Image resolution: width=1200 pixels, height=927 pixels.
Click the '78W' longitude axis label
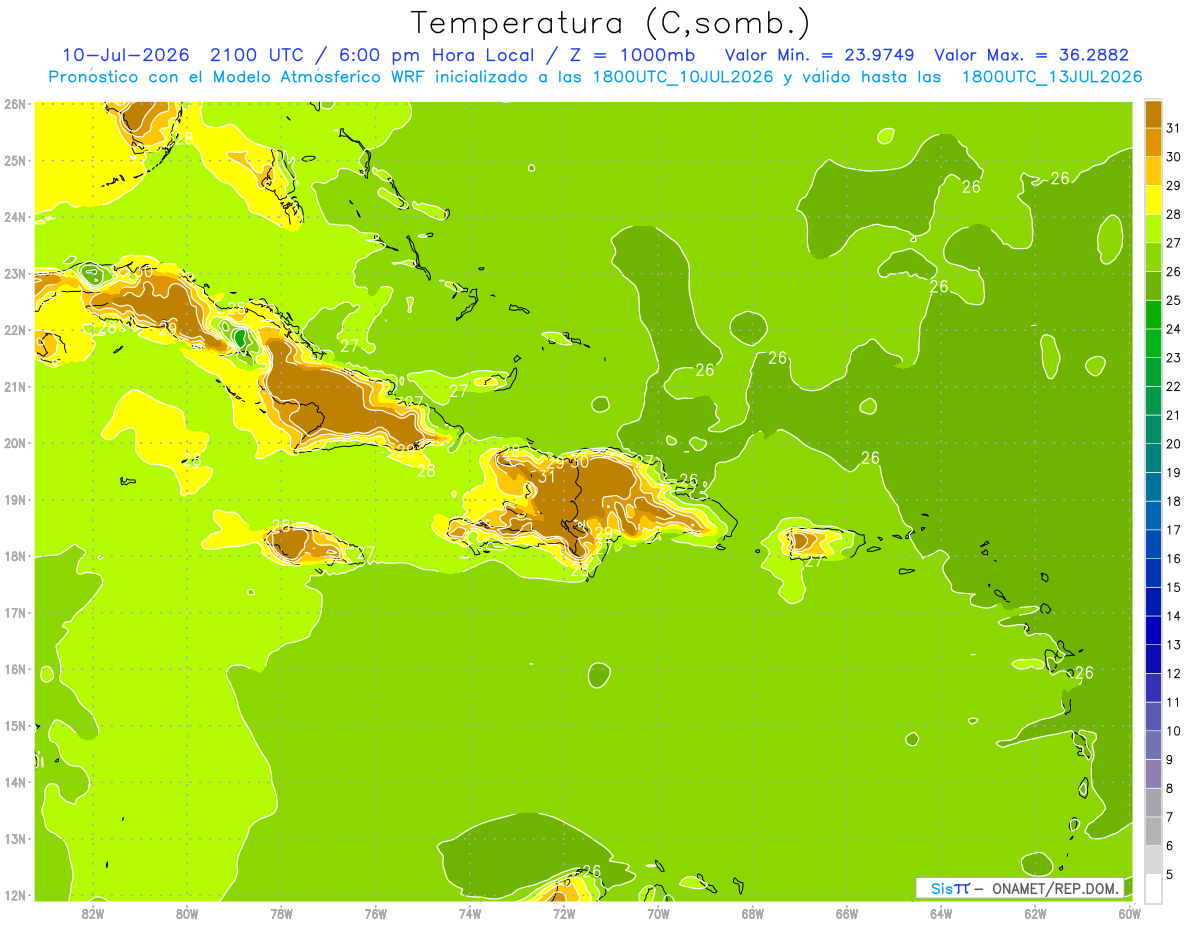[x=281, y=913]
